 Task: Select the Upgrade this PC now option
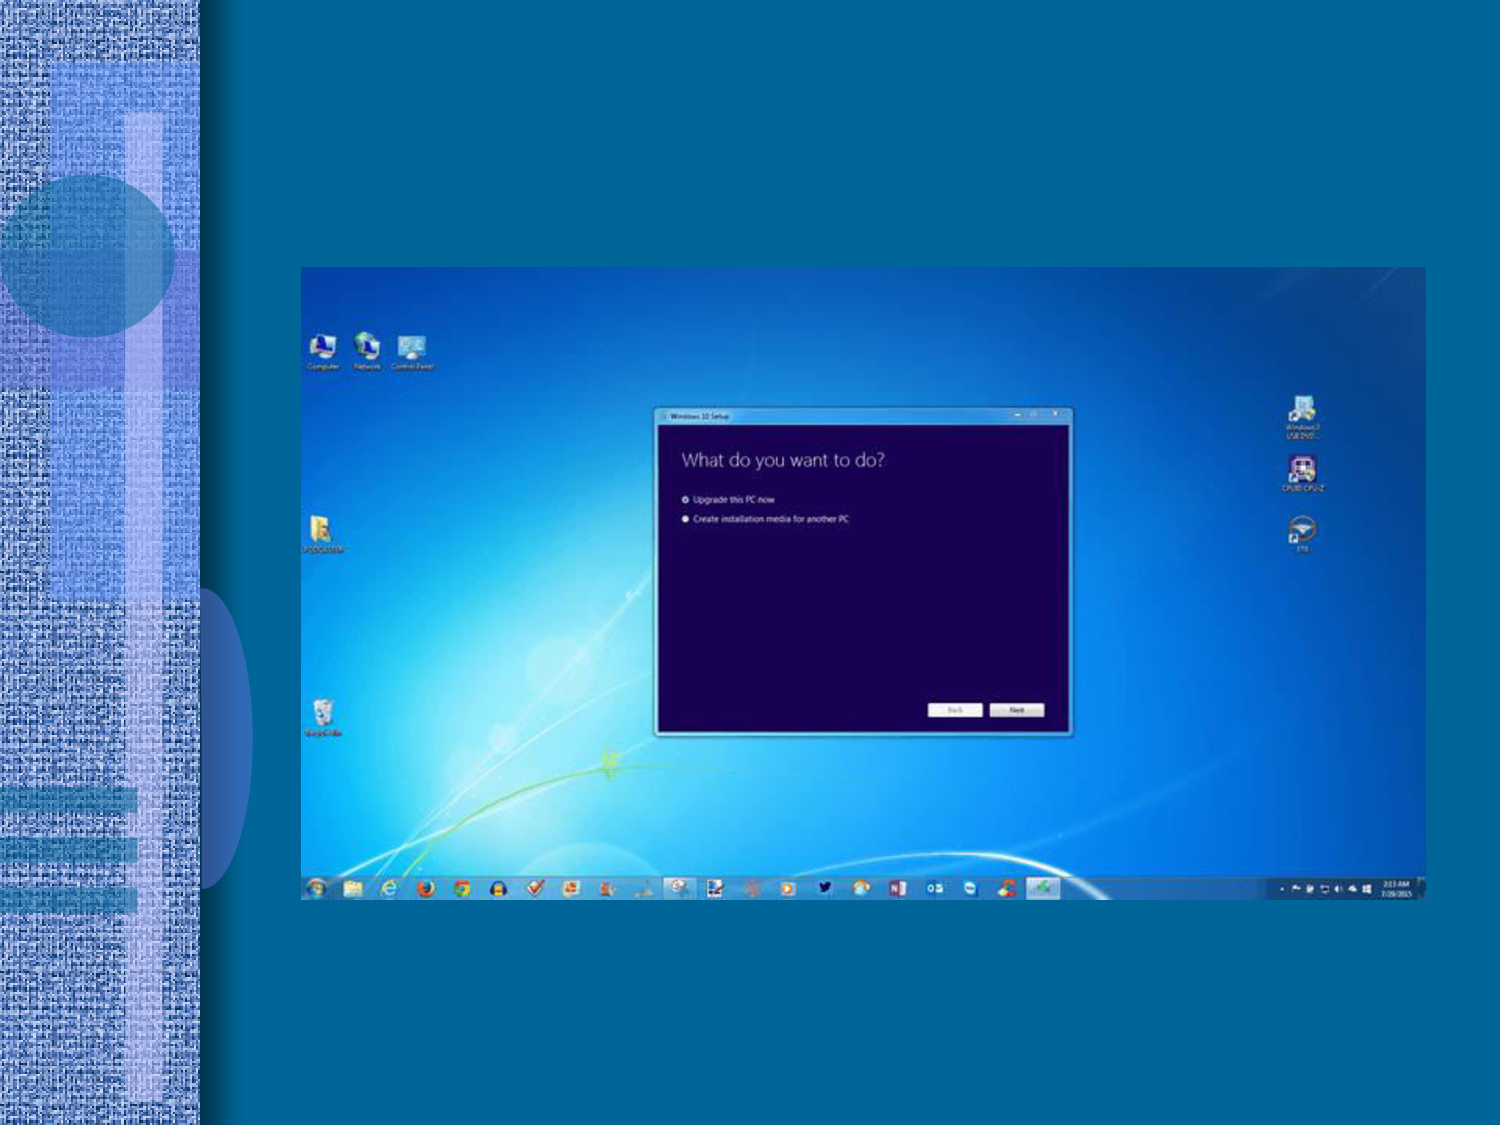point(728,499)
